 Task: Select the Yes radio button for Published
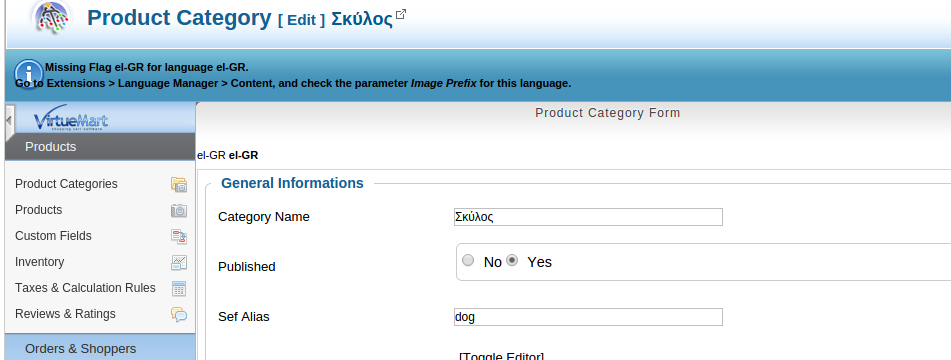point(512,261)
